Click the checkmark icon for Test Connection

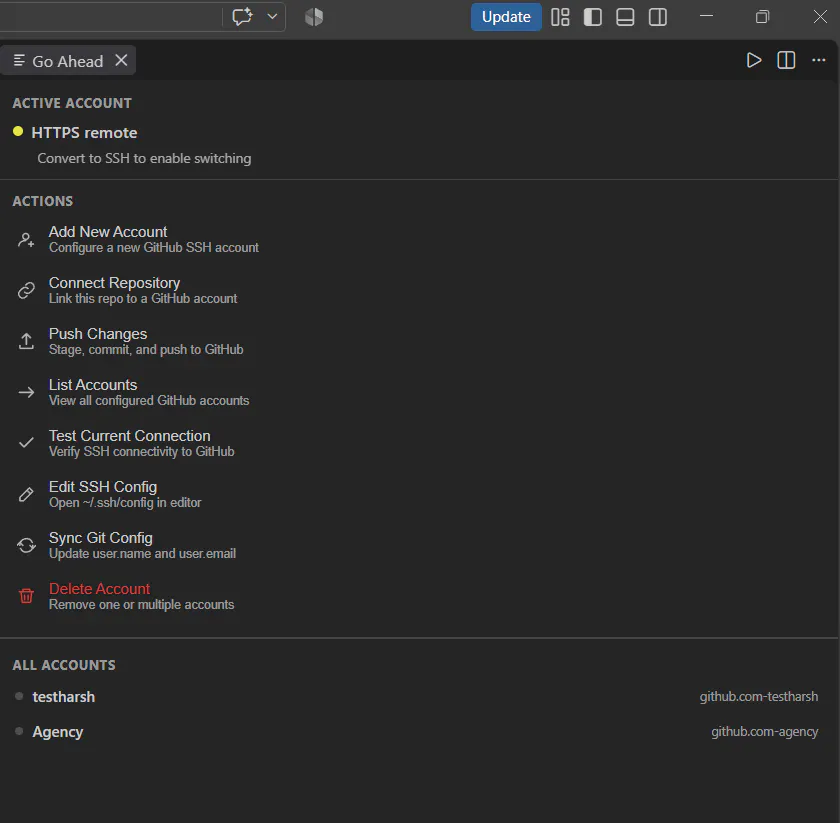(x=26, y=443)
